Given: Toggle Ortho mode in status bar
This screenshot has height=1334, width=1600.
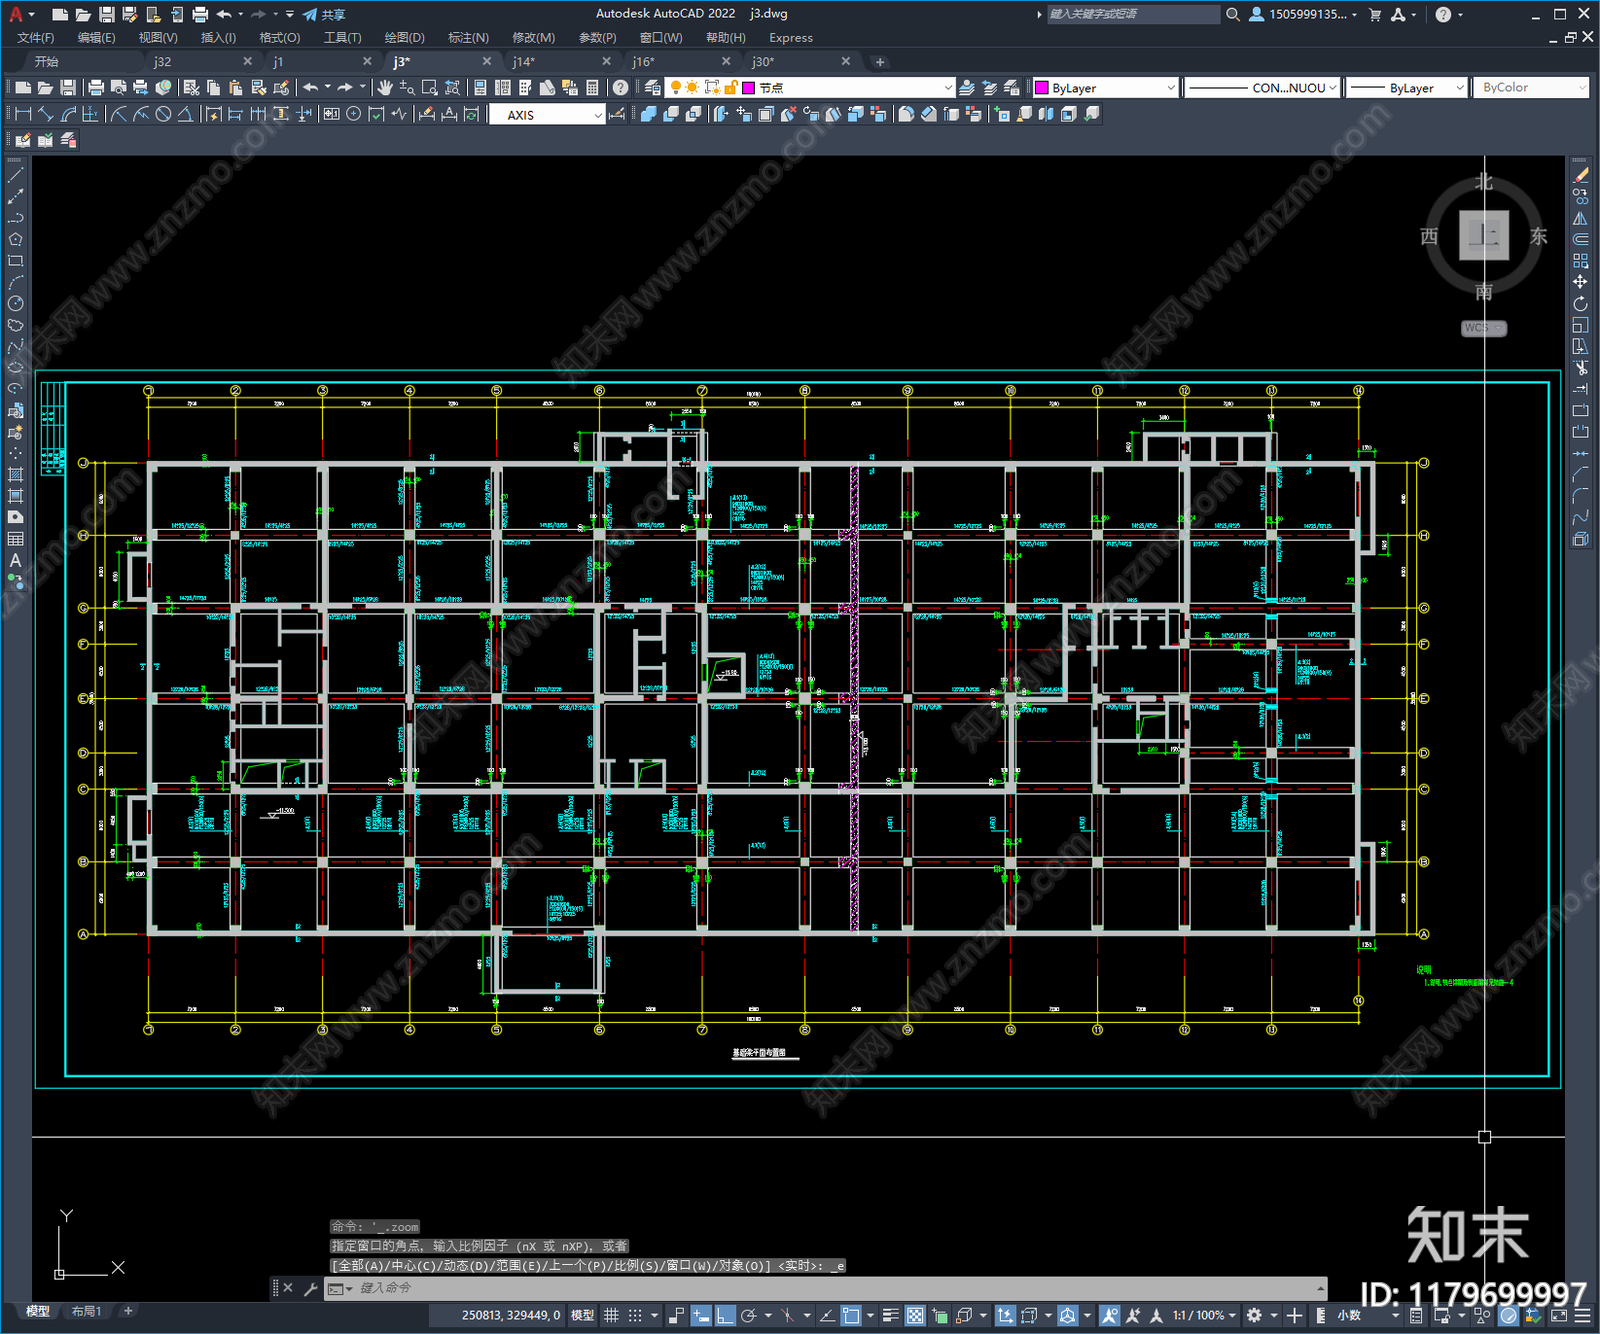Looking at the screenshot, I should click(x=725, y=1315).
